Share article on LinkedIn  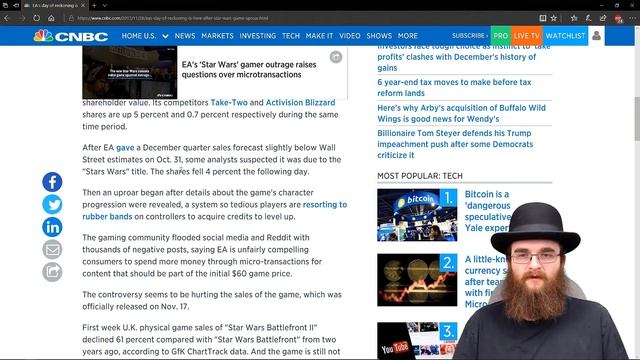coord(52,227)
